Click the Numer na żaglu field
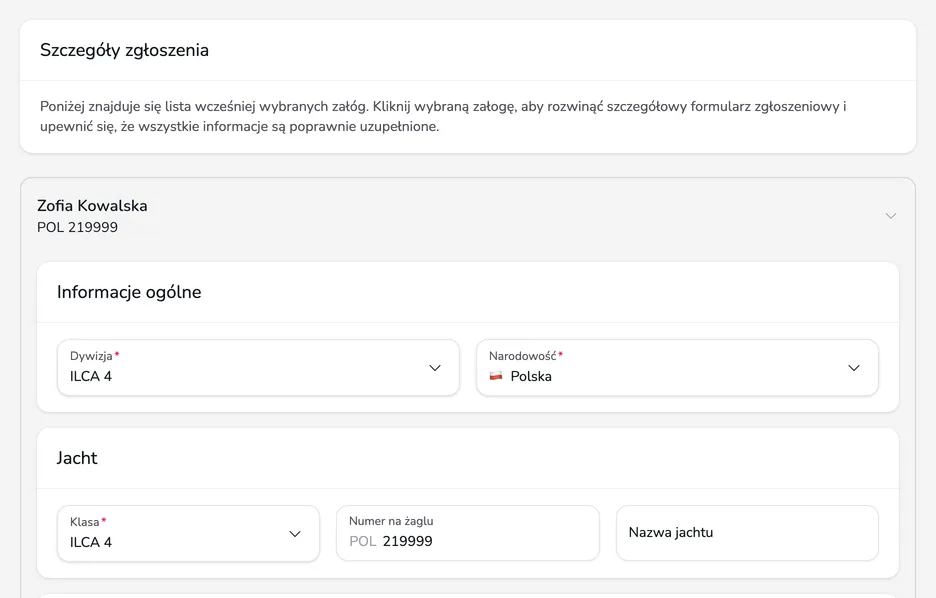 [x=468, y=533]
